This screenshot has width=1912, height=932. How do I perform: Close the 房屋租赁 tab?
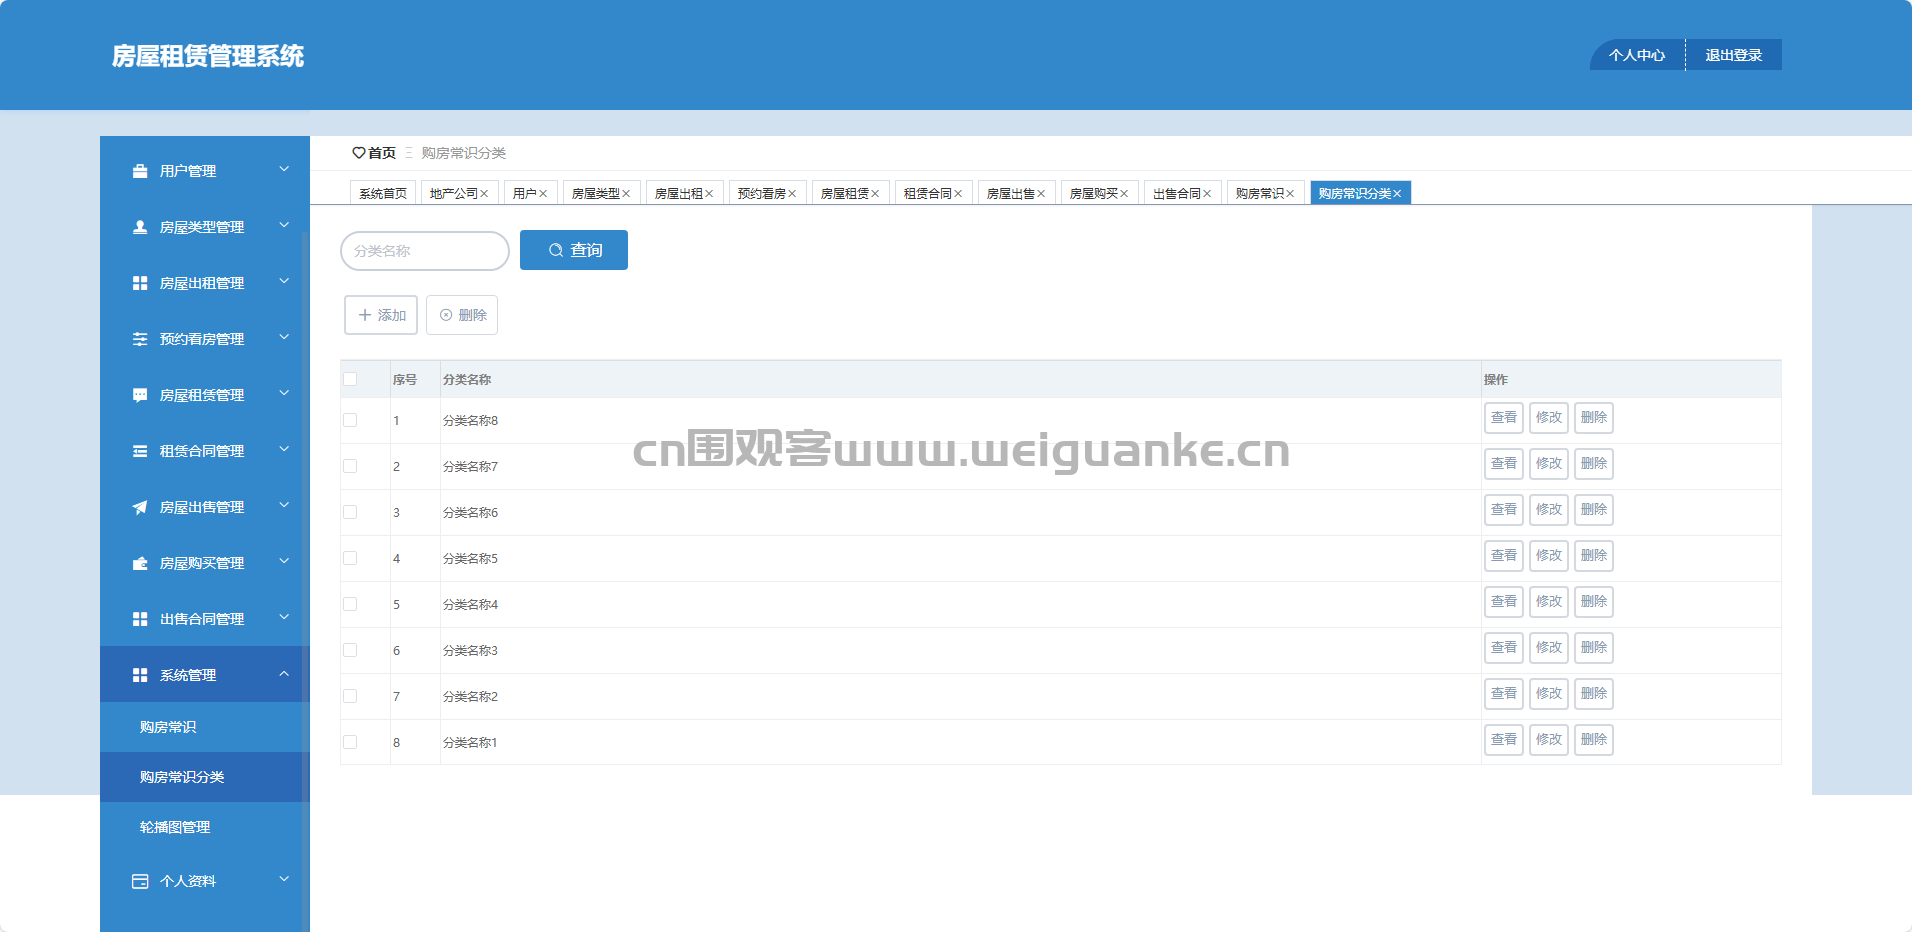point(875,194)
